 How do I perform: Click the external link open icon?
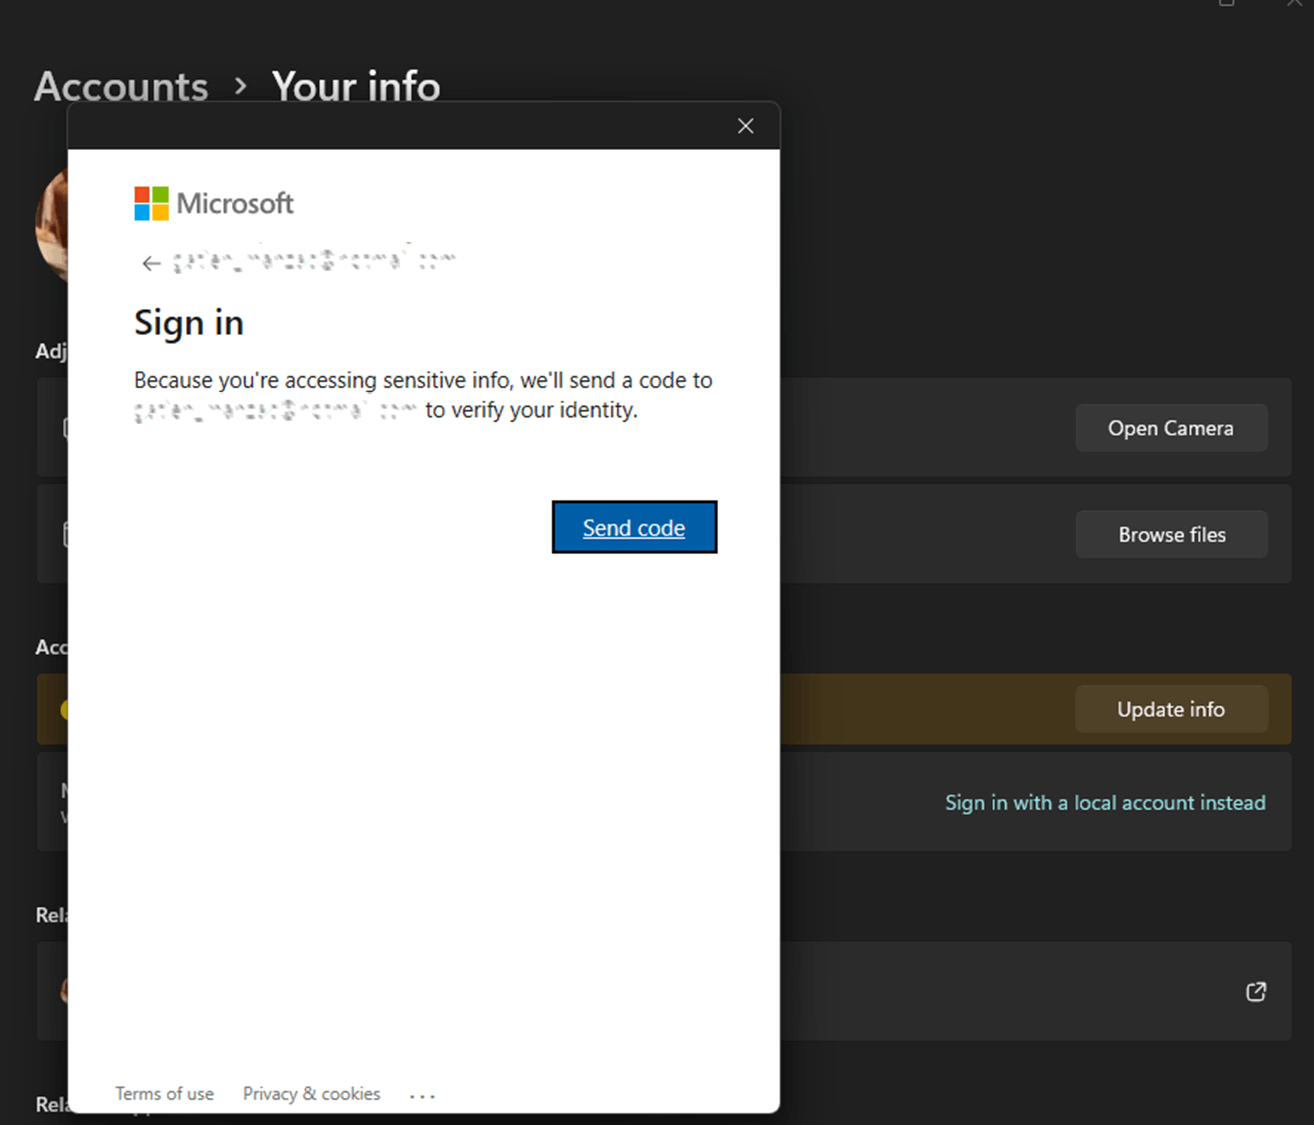point(1256,992)
